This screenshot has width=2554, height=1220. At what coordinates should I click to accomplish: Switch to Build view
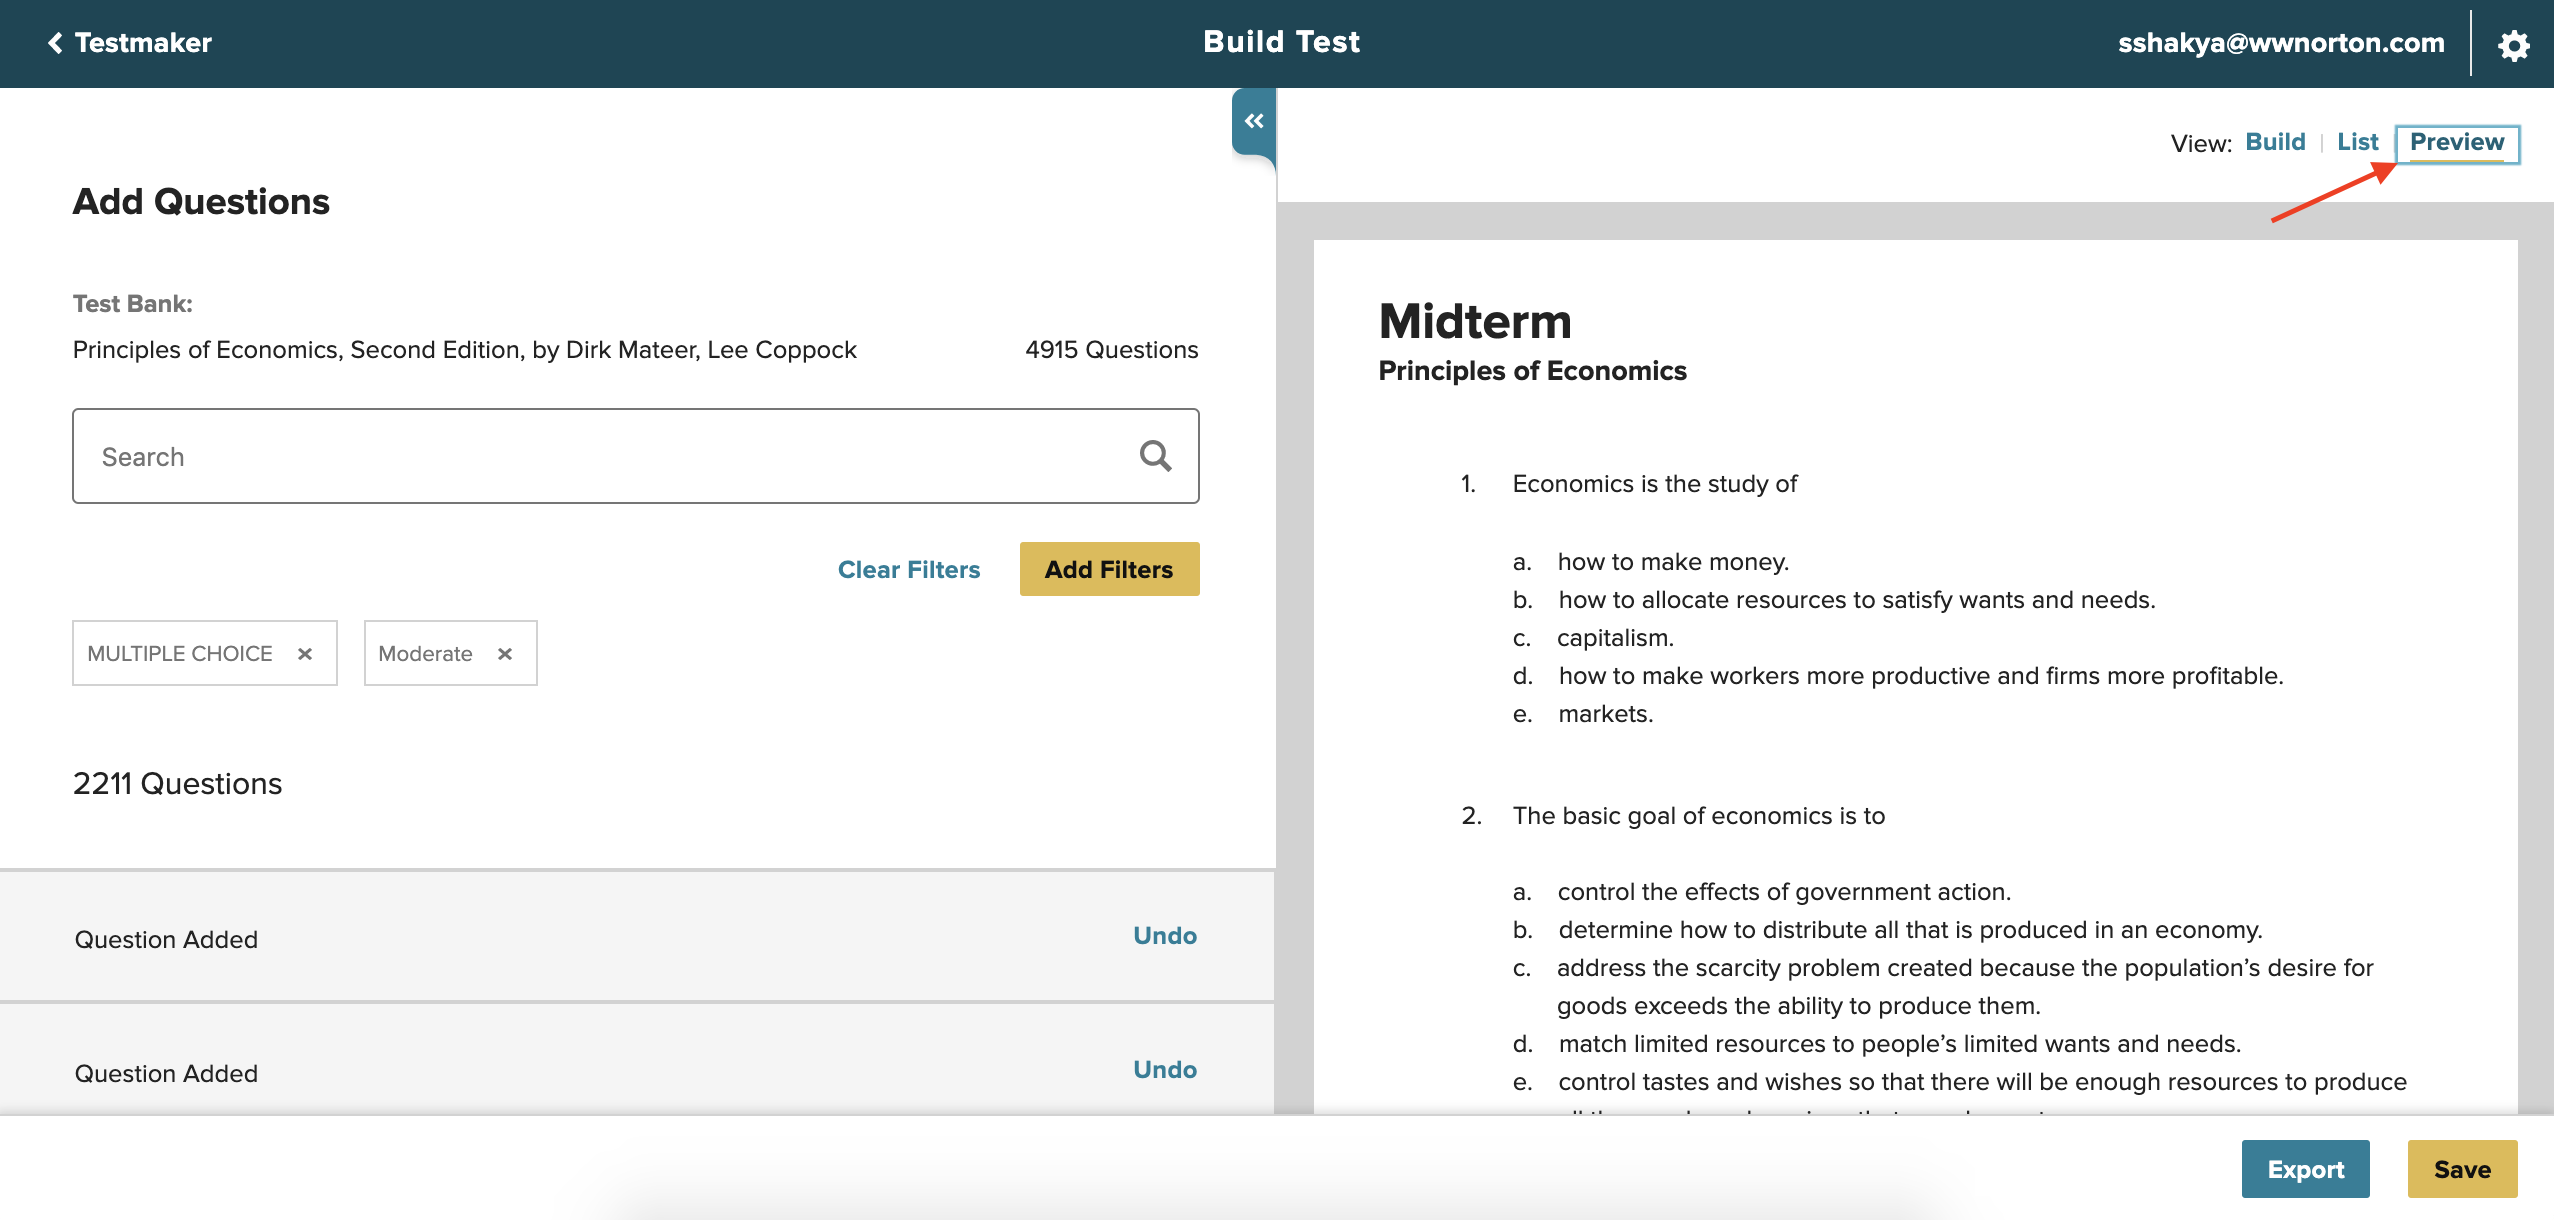click(x=2275, y=142)
